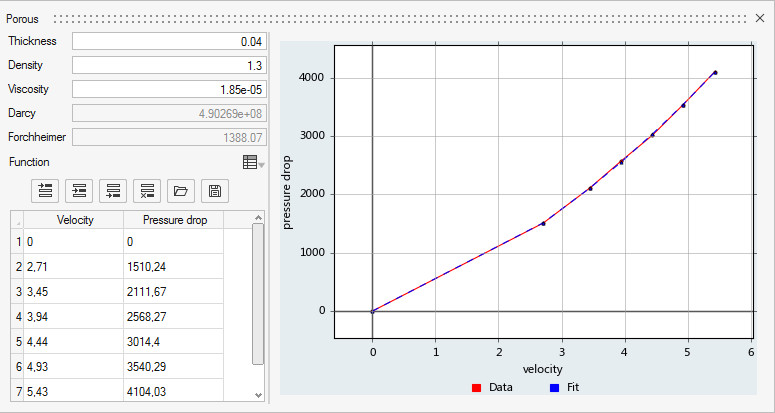Image resolution: width=775 pixels, height=413 pixels.
Task: Select the velocity cell 5,43
Action: [74, 391]
